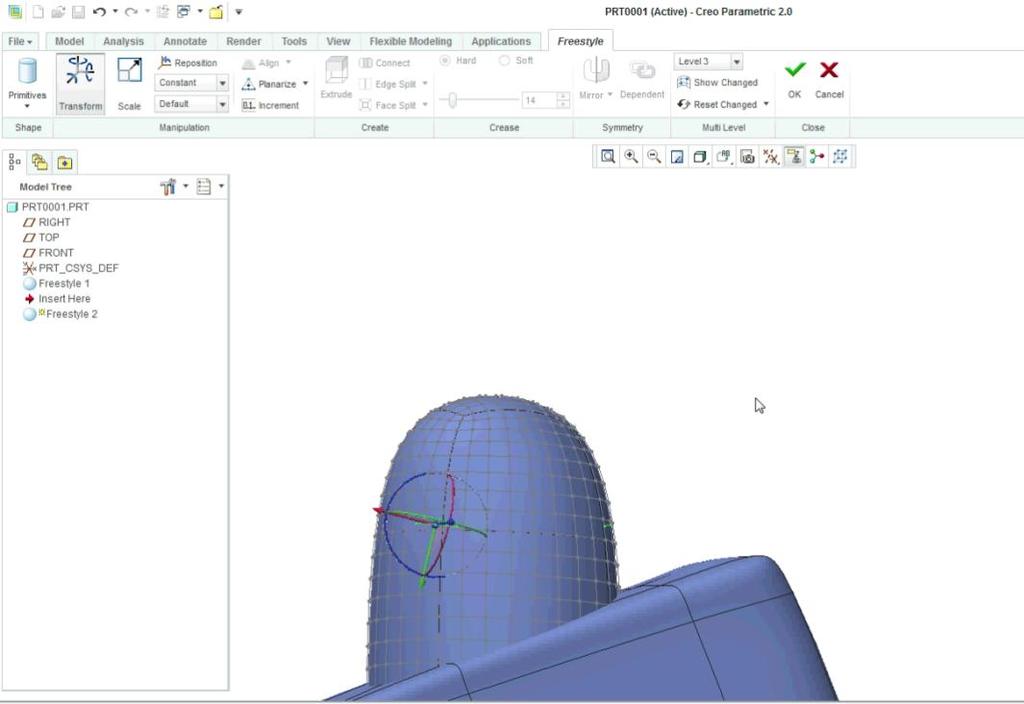Click the Undo arrow icon

point(99,12)
